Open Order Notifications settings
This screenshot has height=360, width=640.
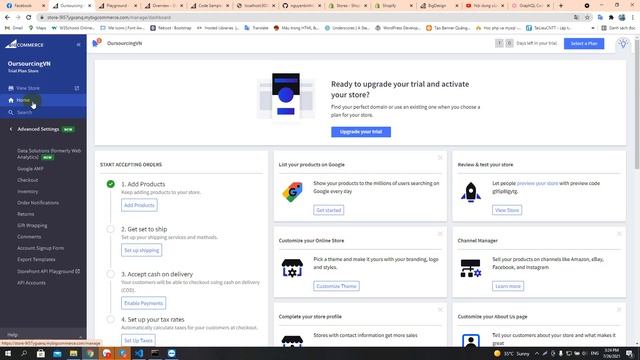tap(38, 203)
